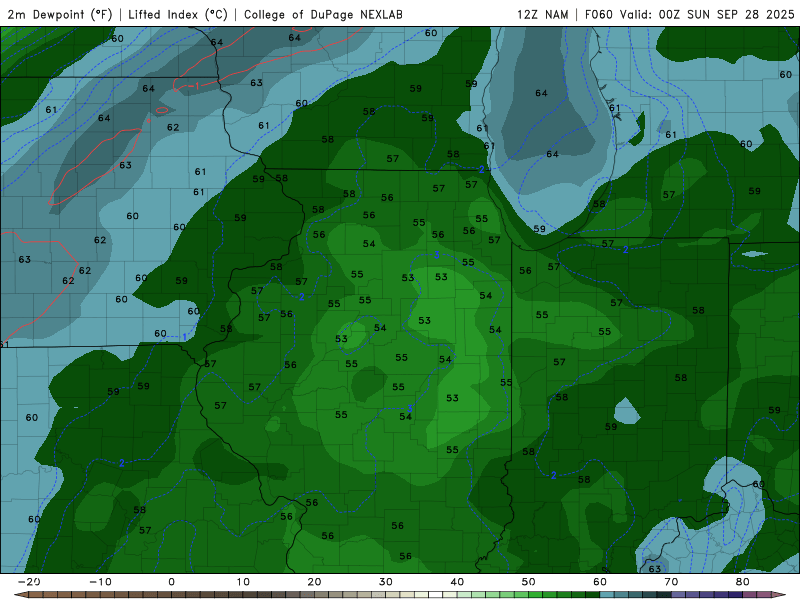Click the "00Z SUN SEP 28 2025" valid time
The width and height of the screenshot is (800, 600).
pyautogui.click(x=727, y=14)
